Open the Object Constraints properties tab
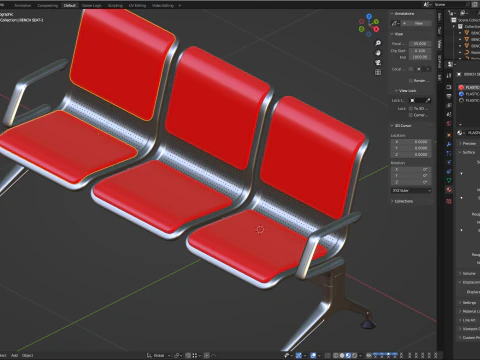The height and width of the screenshot is (360, 480). pos(449,171)
